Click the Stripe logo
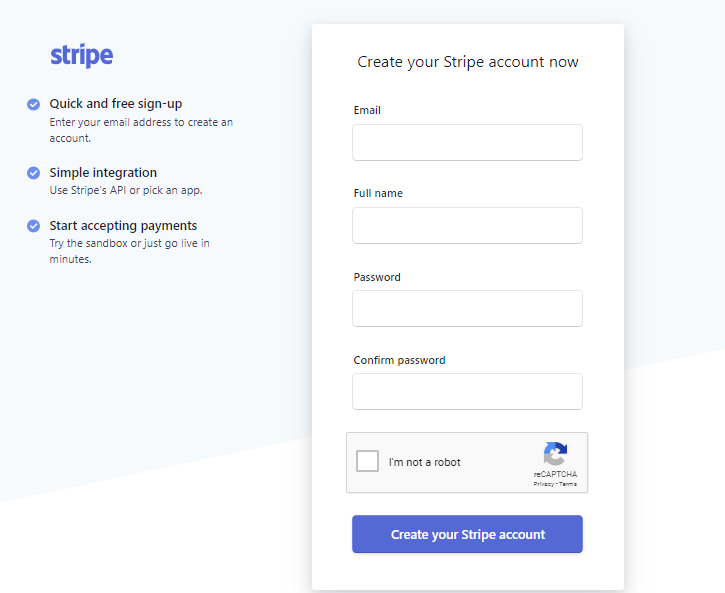Viewport: 725px width, 593px height. coord(82,56)
